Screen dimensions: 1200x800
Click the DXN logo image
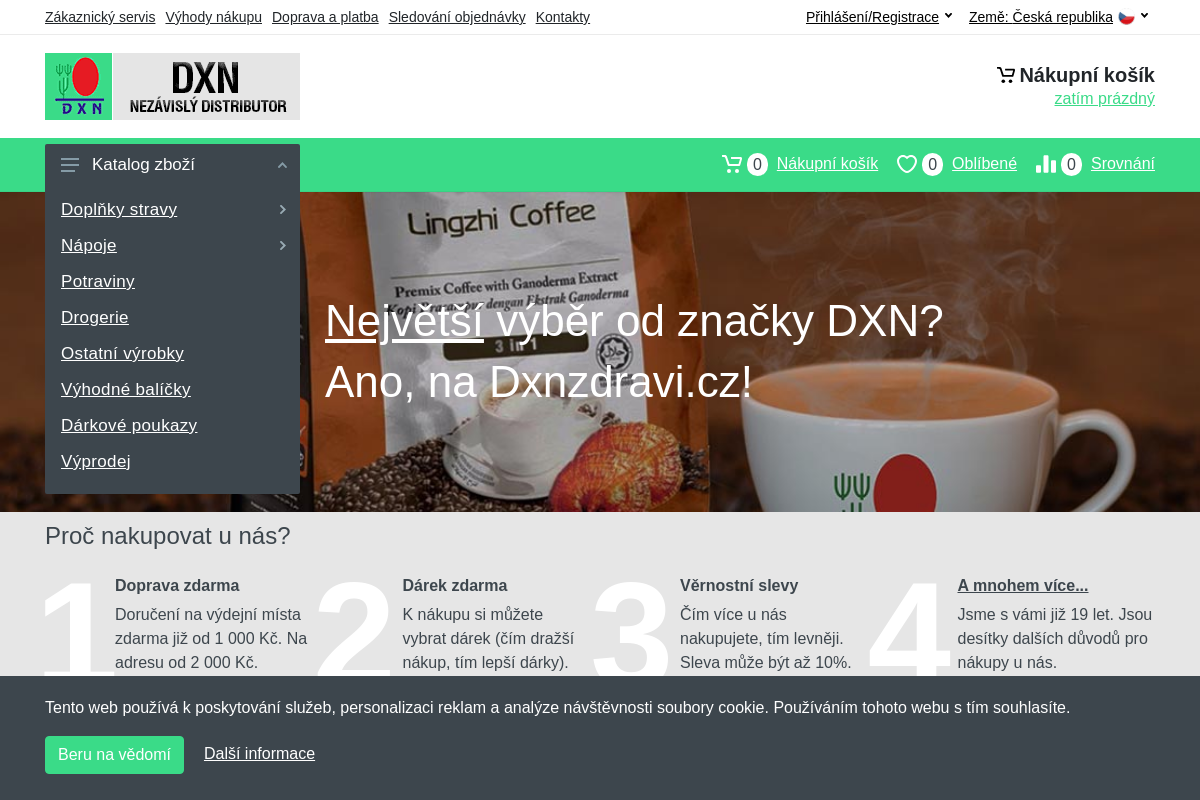click(172, 86)
